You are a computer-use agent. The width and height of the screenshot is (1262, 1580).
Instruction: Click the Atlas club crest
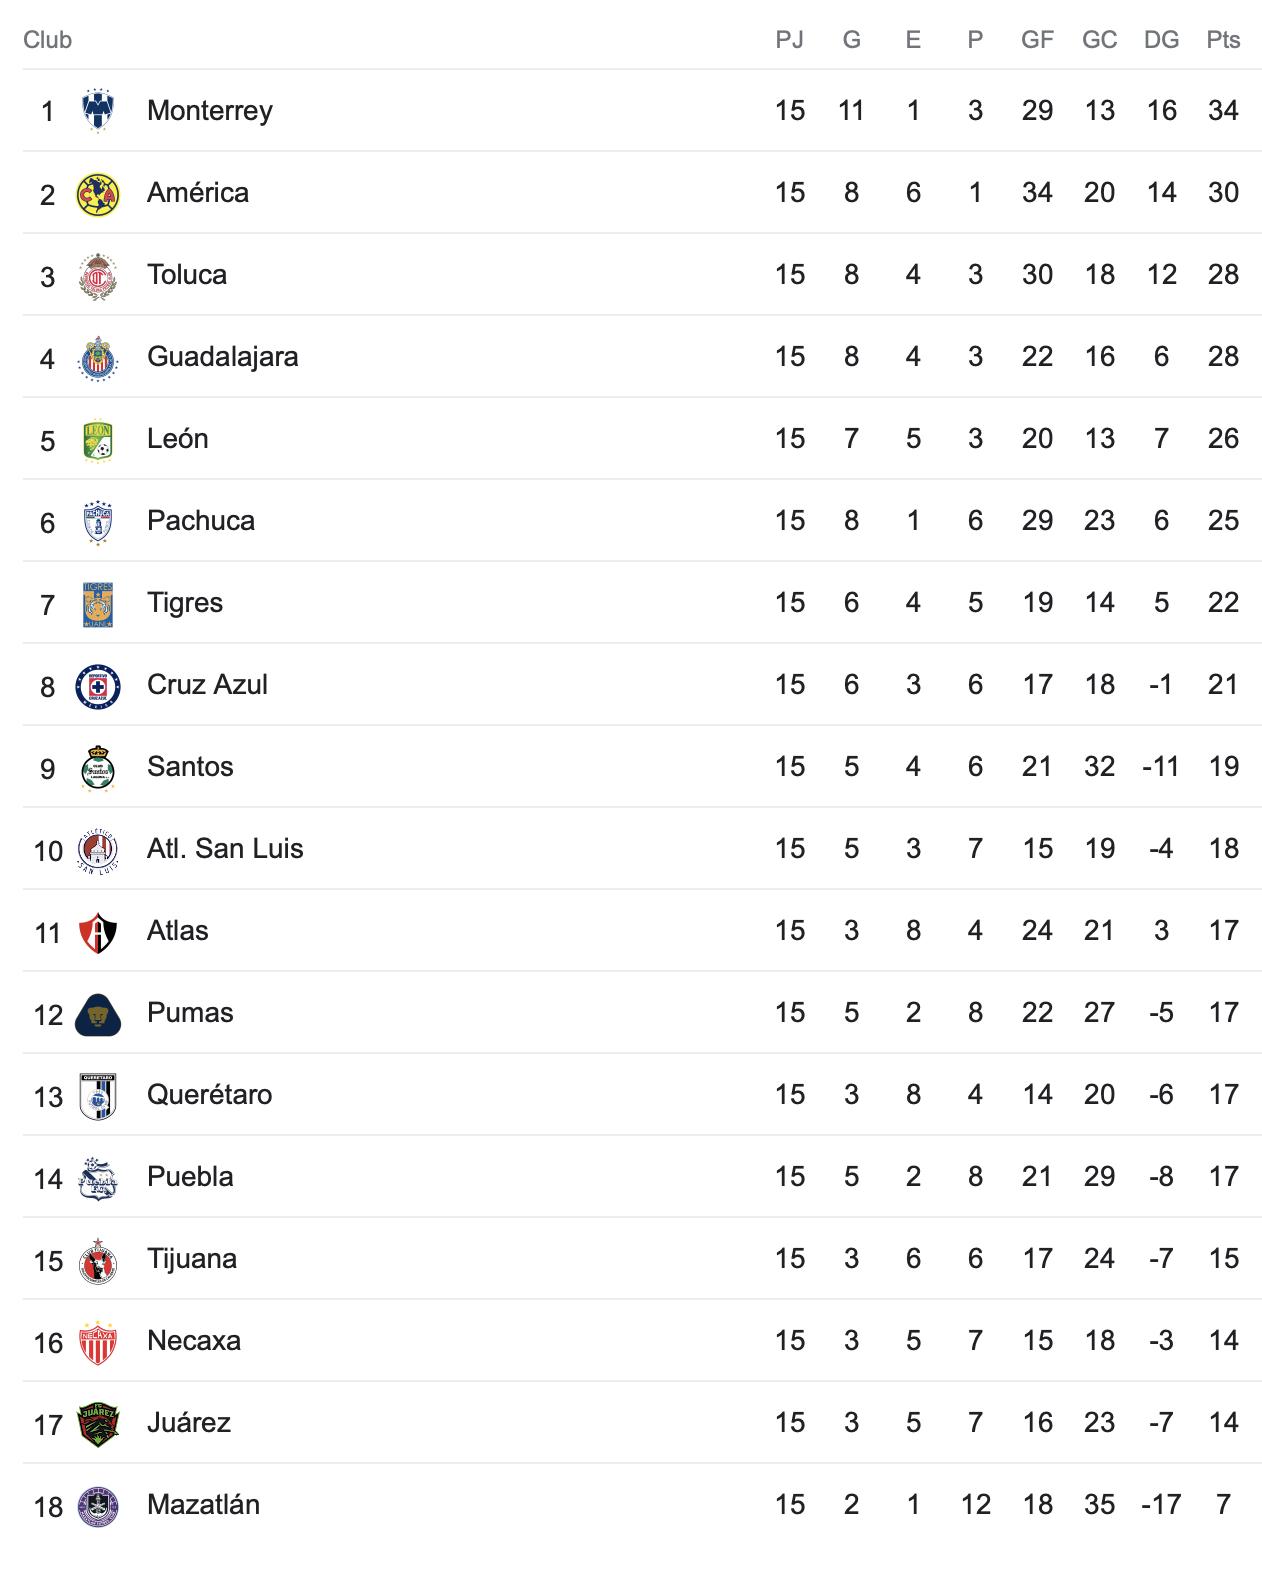click(x=98, y=931)
